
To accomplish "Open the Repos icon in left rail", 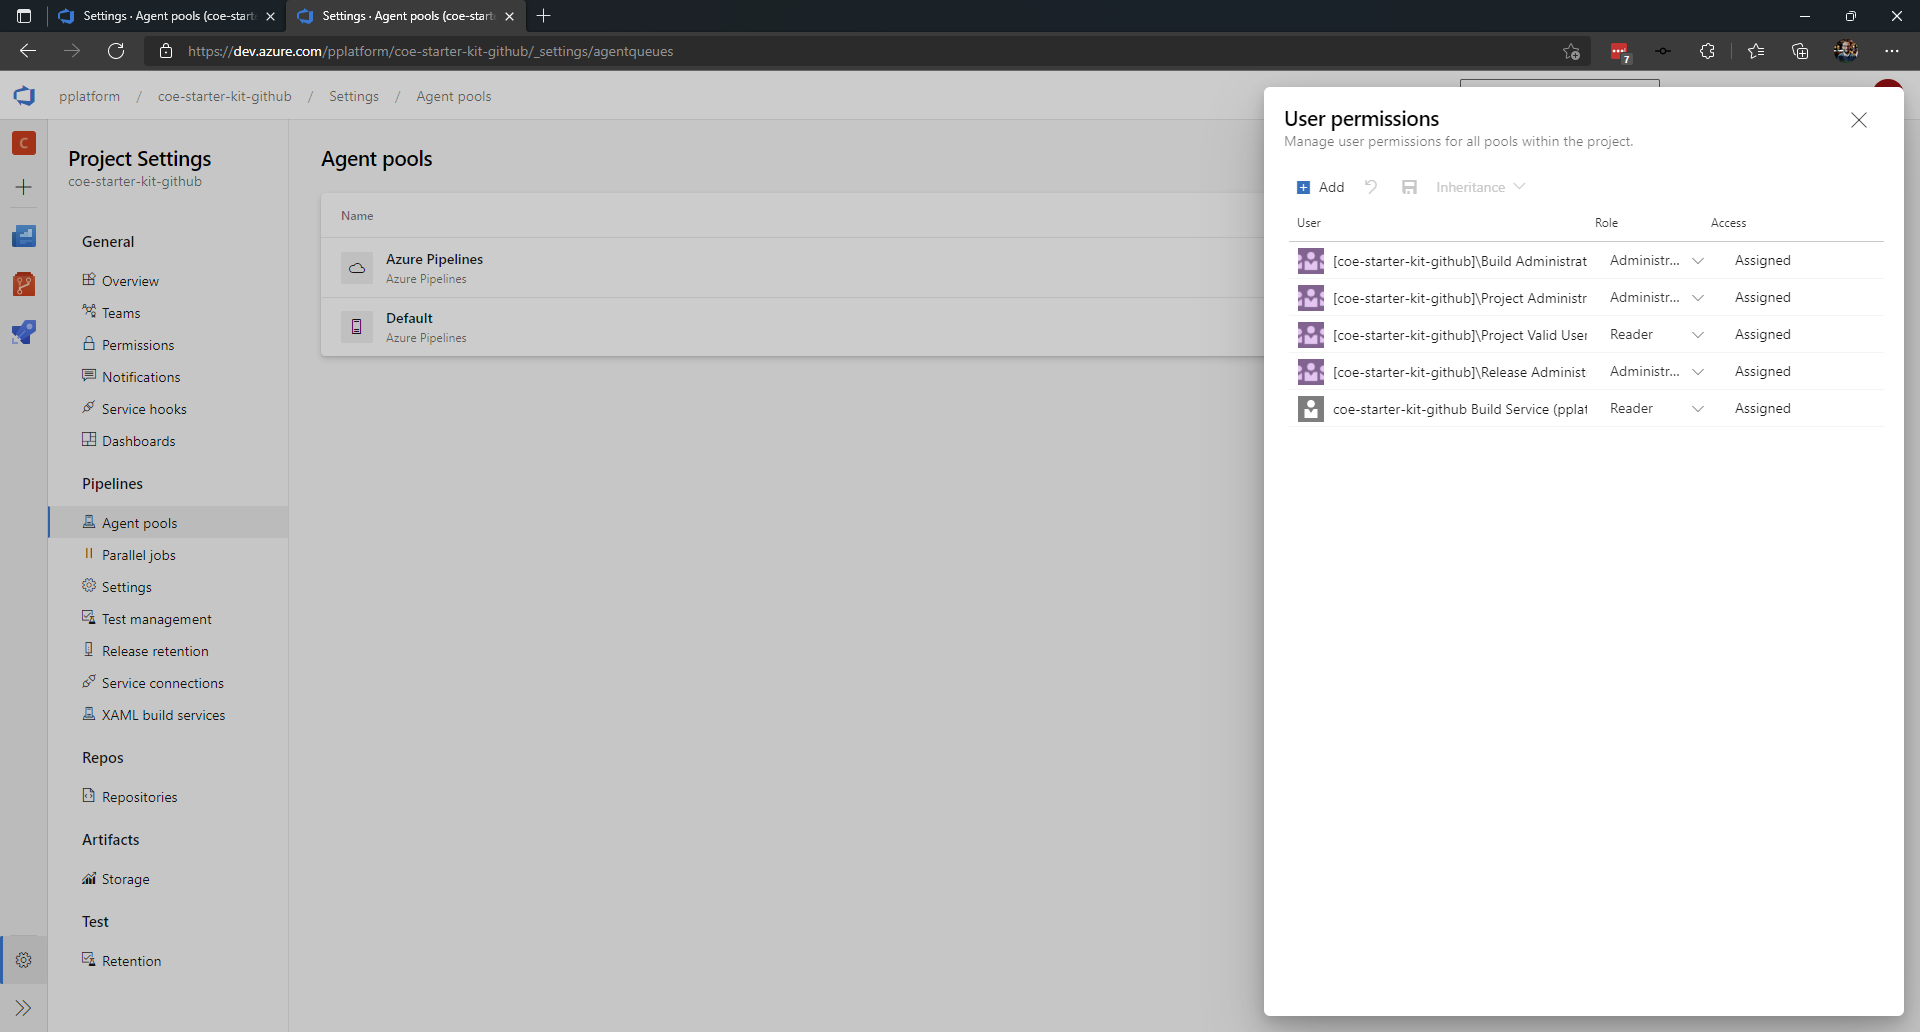I will coord(24,284).
